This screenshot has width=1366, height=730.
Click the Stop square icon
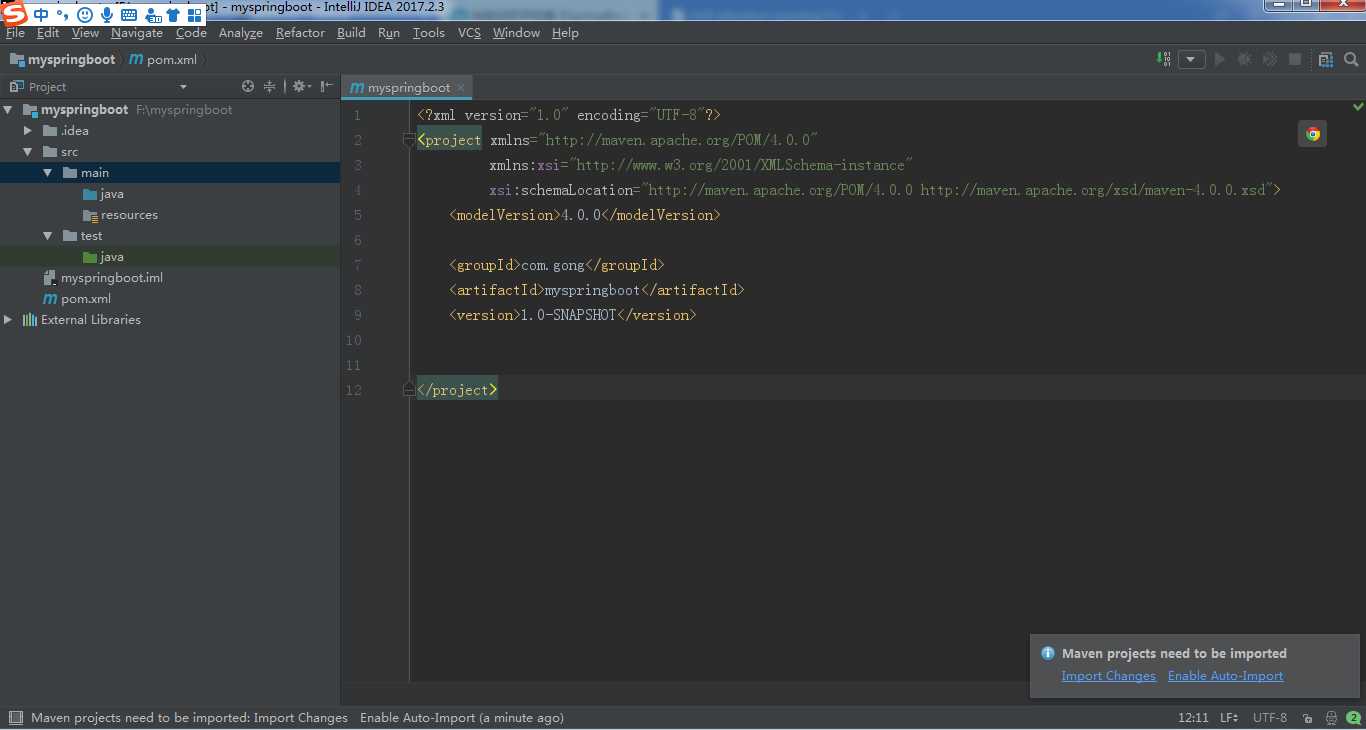point(1295,59)
